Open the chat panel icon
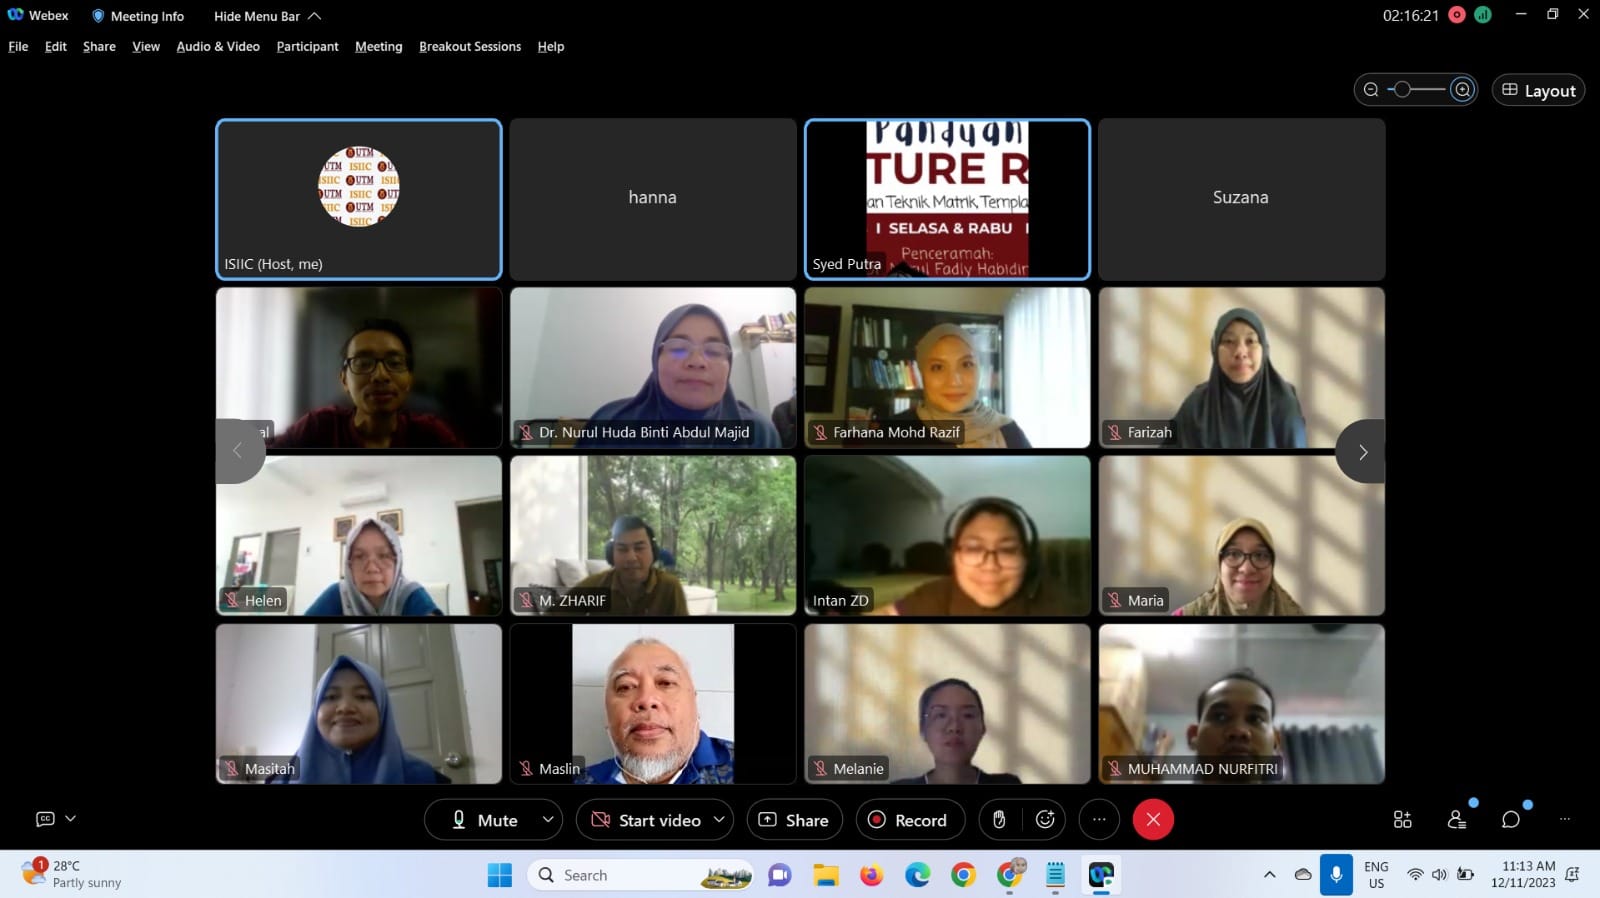The image size is (1600, 898). coord(1510,820)
